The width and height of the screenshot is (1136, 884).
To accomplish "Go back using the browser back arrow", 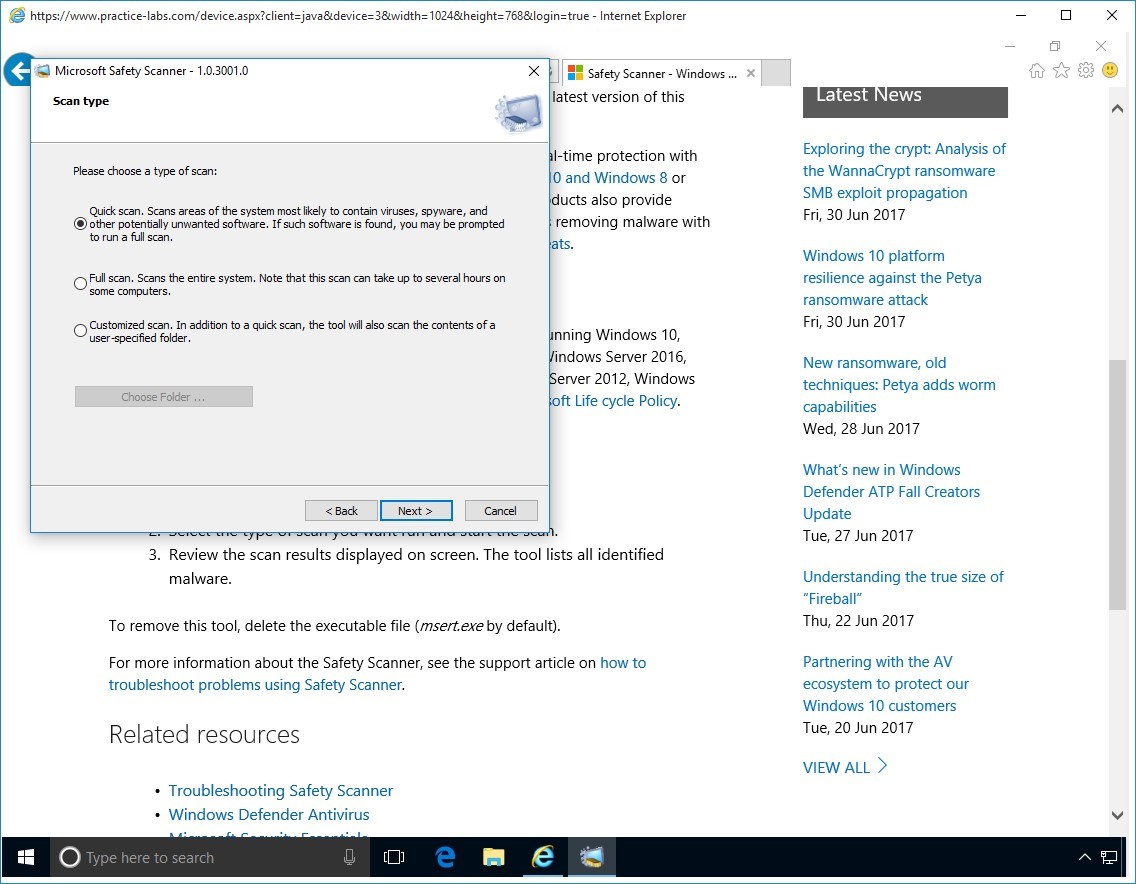I will click(17, 70).
